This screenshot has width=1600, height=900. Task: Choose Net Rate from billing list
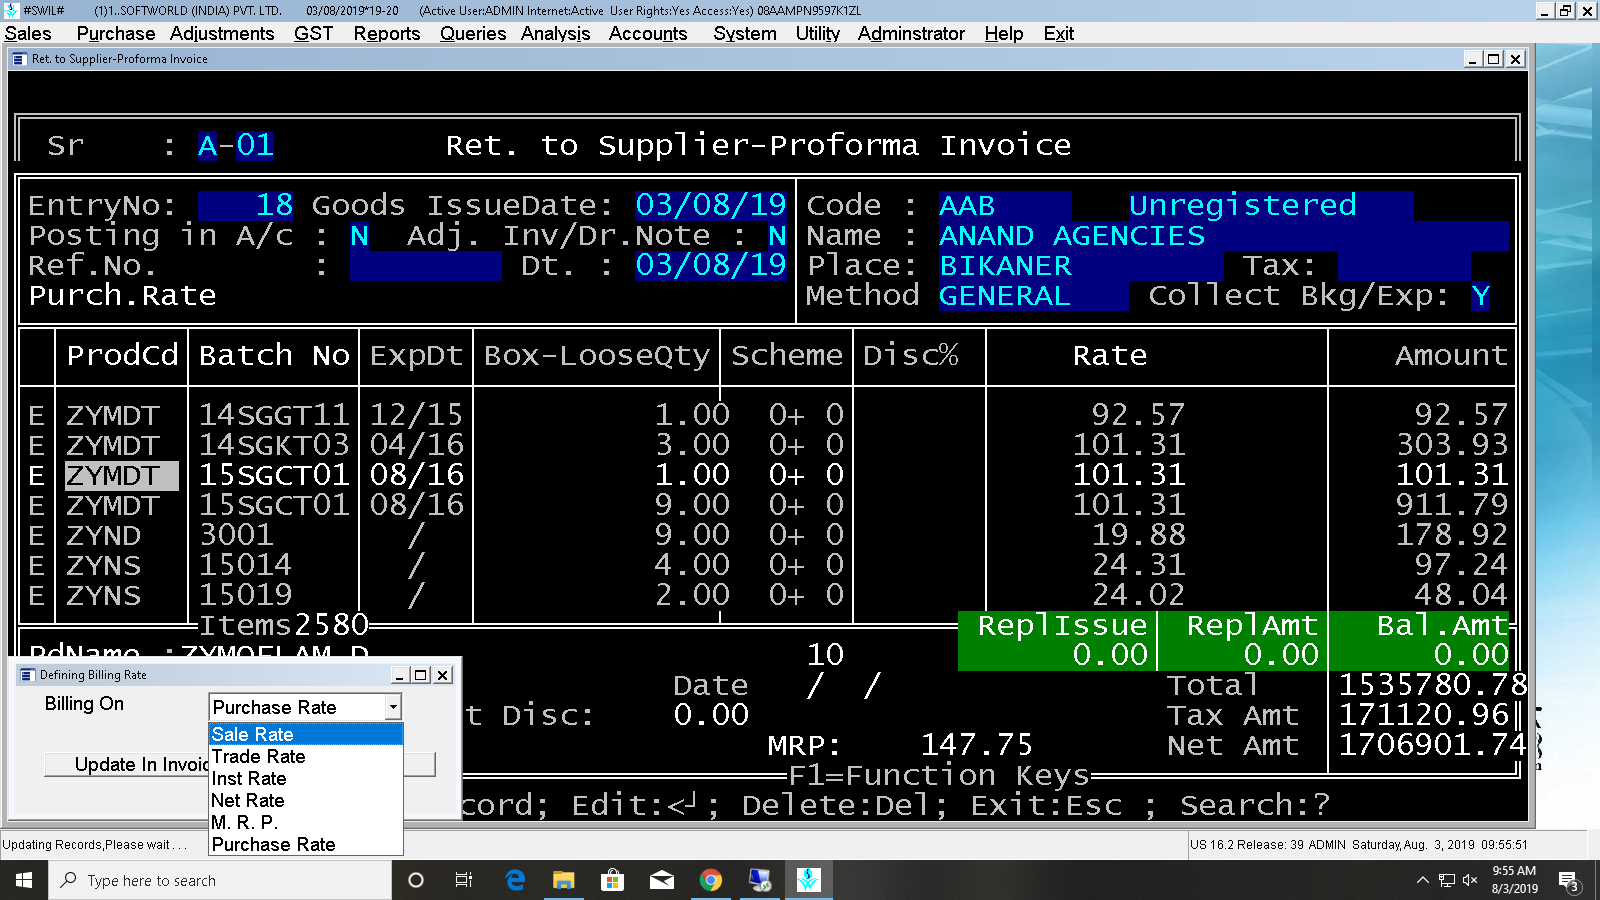306,800
